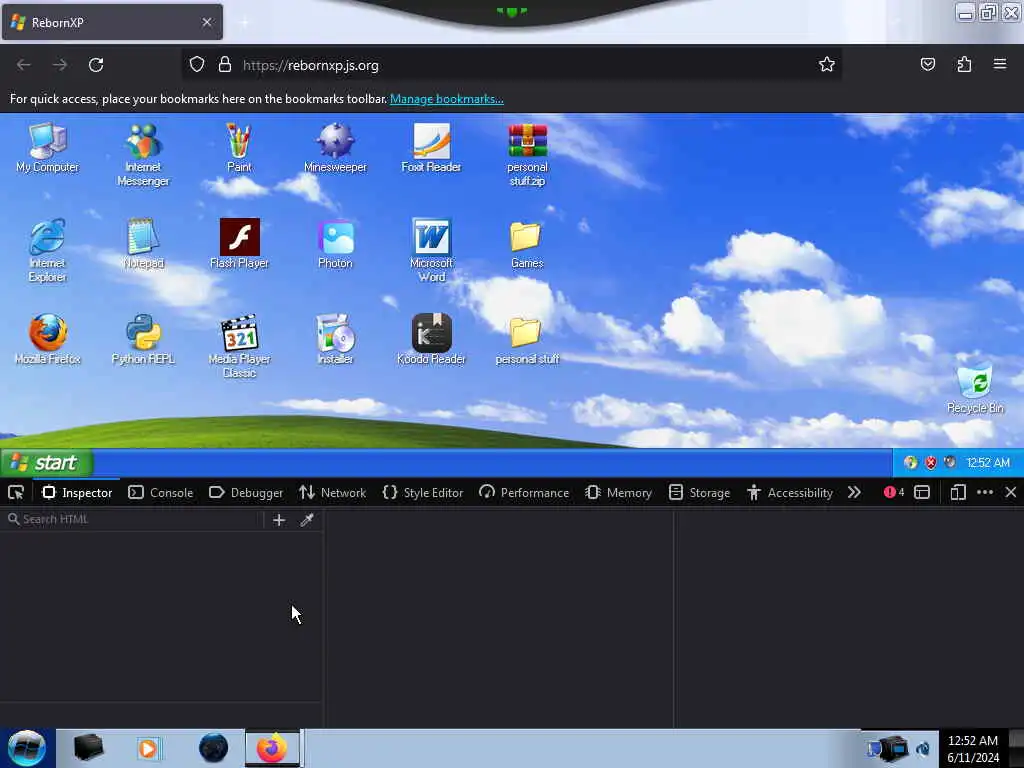The width and height of the screenshot is (1024, 768).
Task: Switch to Style Editor tab
Action: 423,492
